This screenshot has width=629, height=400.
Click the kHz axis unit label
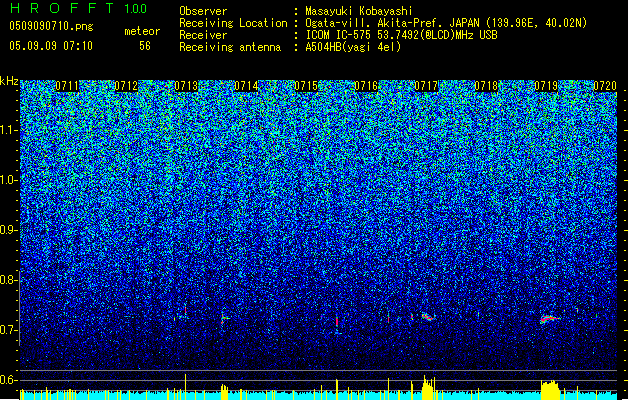pos(9,81)
